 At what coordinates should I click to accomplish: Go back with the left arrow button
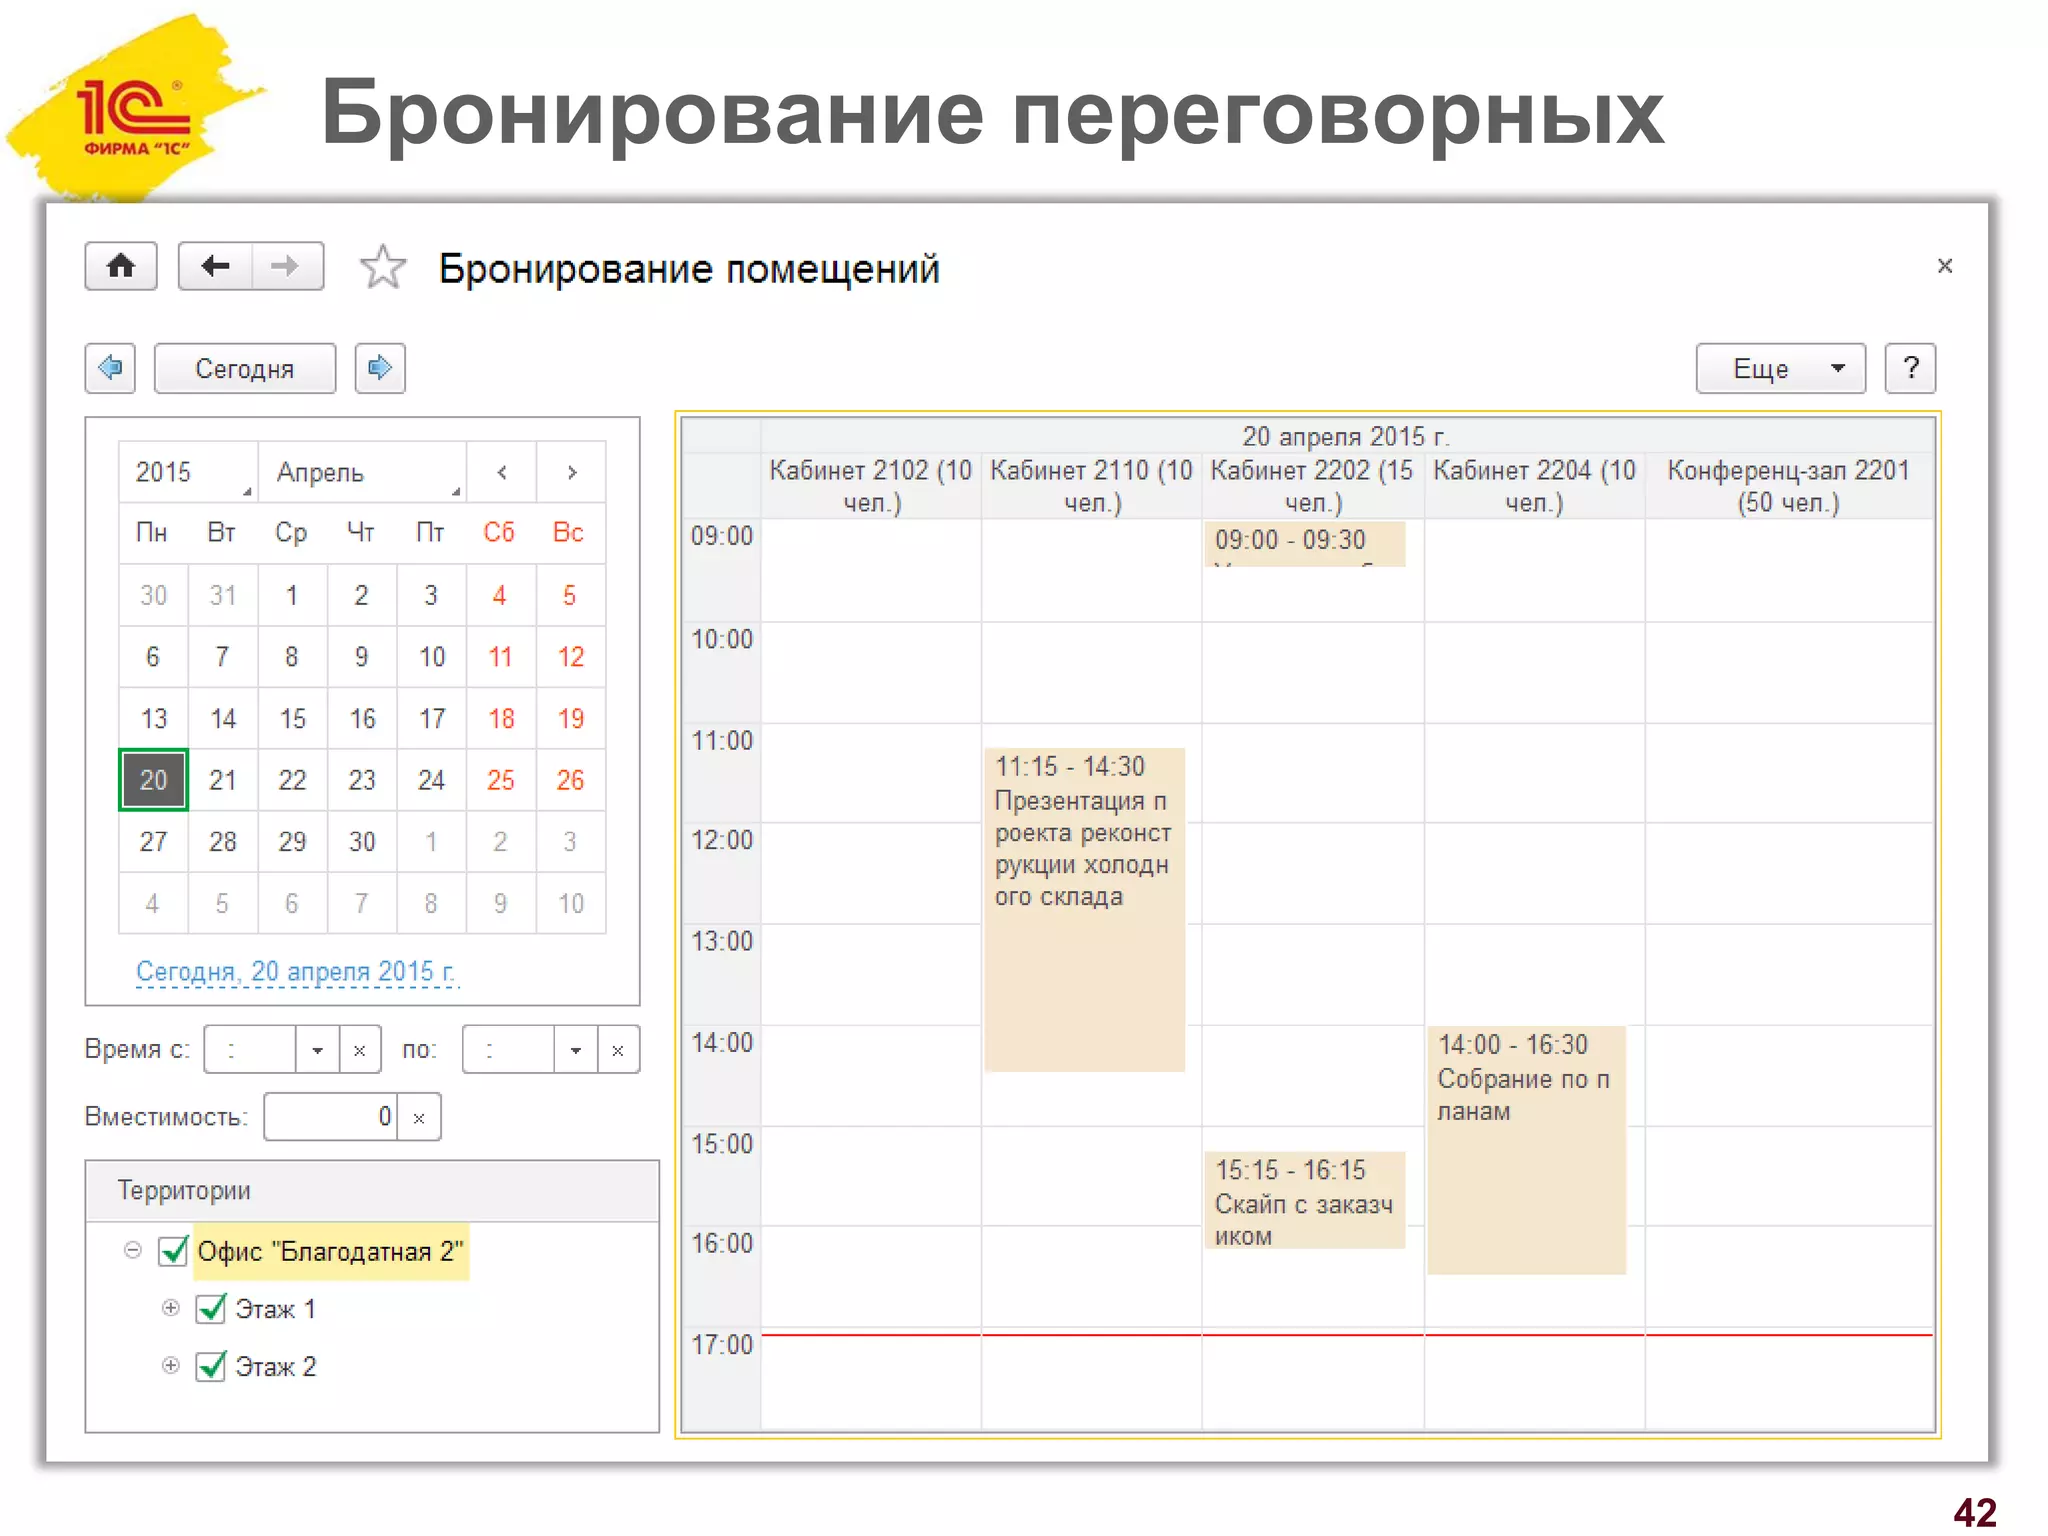(215, 266)
